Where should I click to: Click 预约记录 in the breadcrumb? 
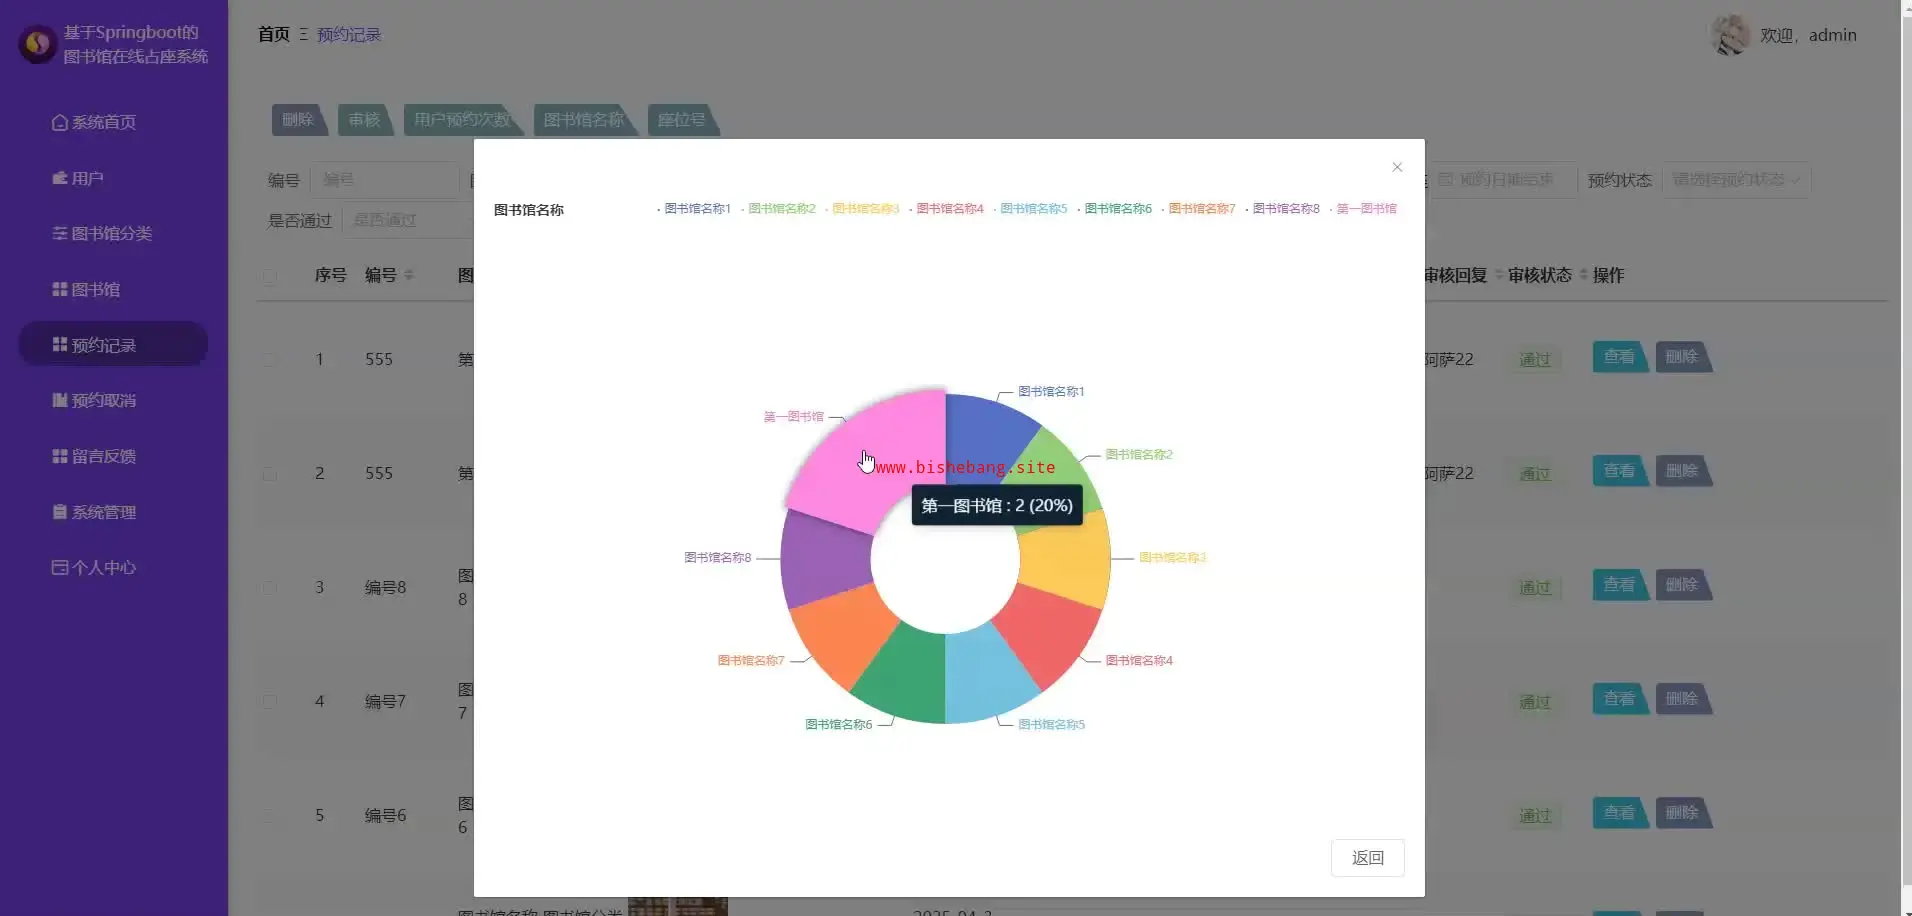(x=349, y=35)
